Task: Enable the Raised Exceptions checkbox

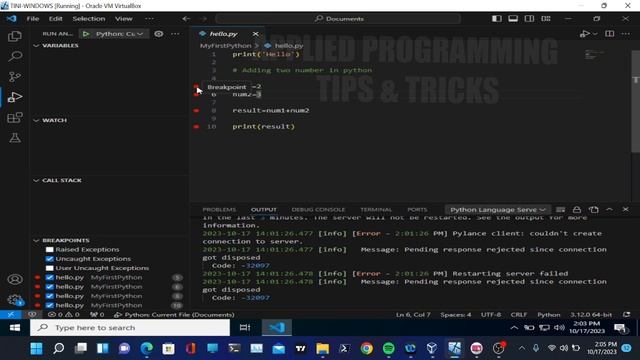Action: [50, 249]
